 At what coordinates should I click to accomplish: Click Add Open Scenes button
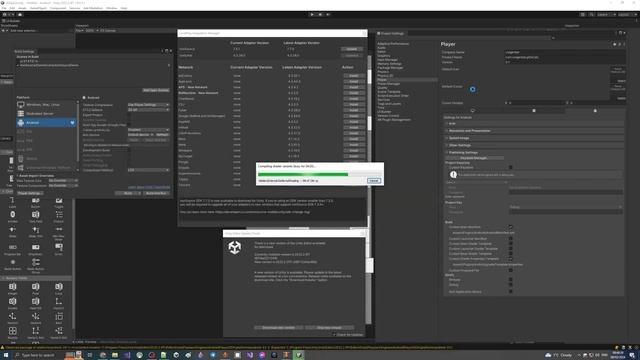pyautogui.click(x=156, y=90)
